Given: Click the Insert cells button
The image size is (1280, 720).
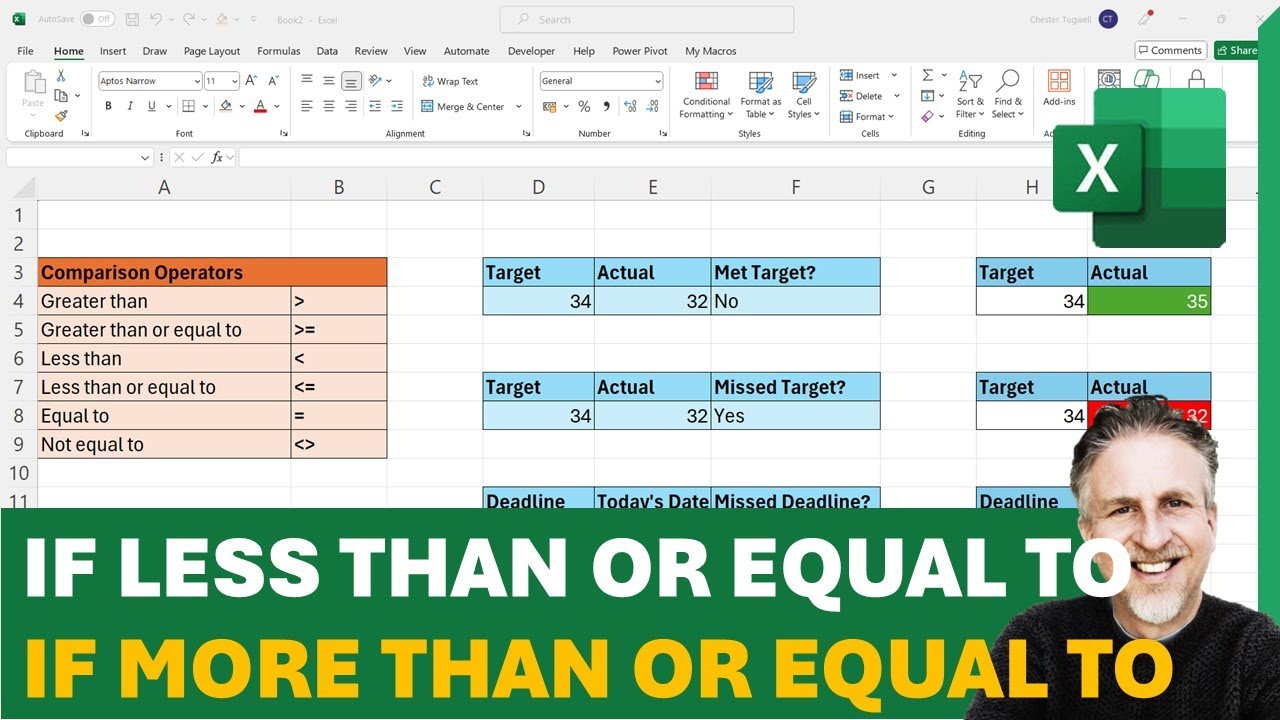Looking at the screenshot, I should 861,76.
